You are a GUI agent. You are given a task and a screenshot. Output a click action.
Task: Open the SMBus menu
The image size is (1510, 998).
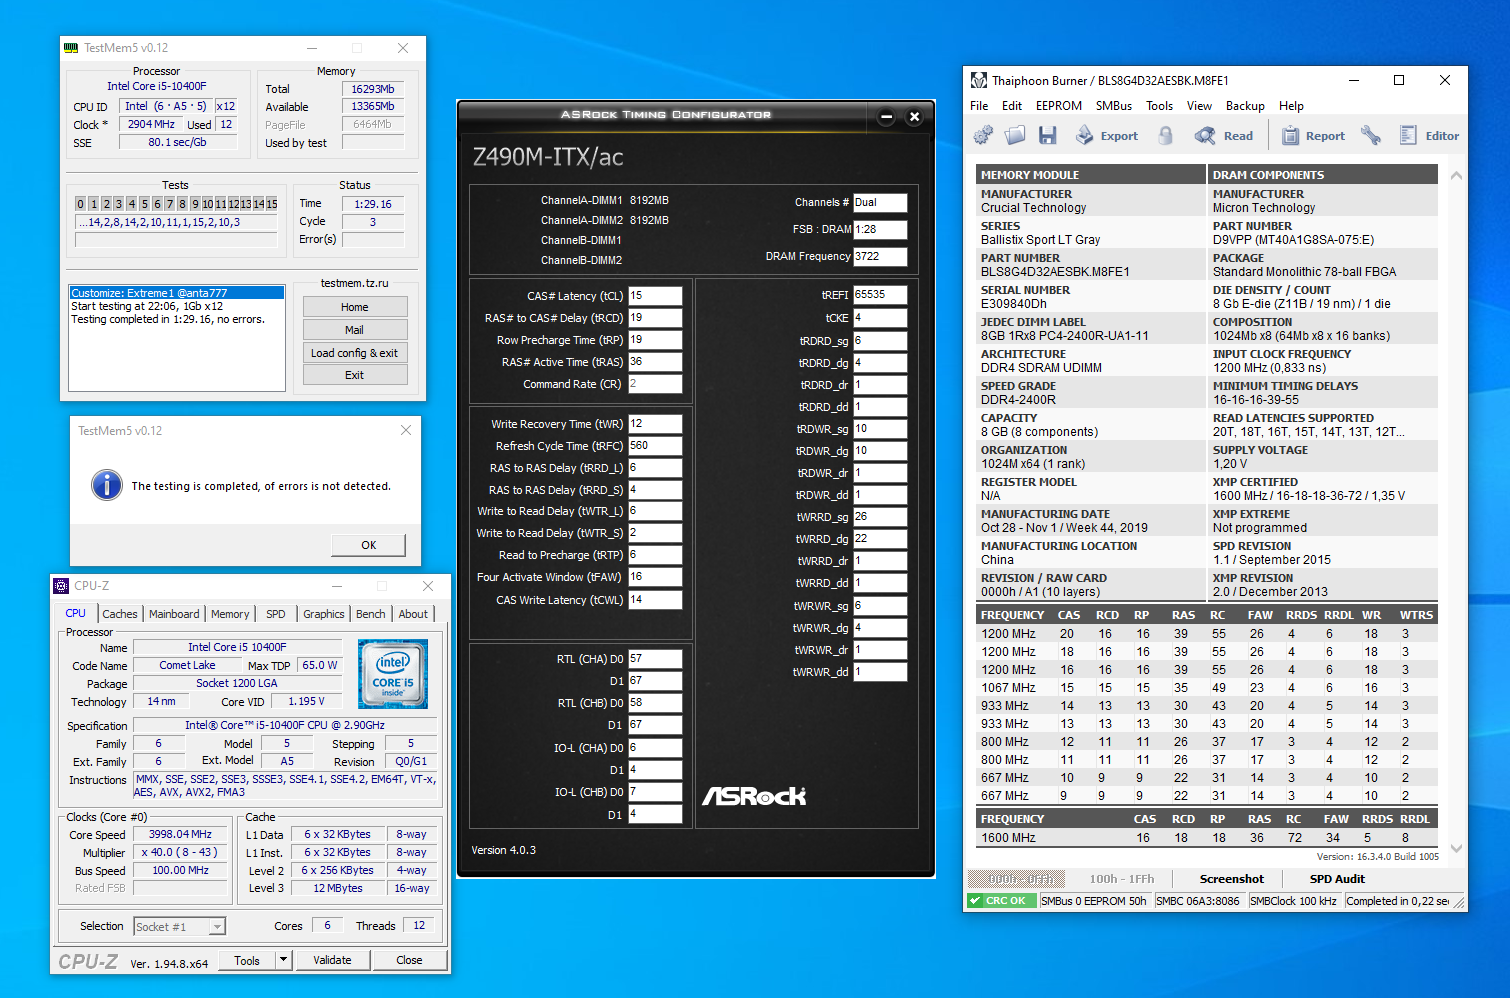tap(1114, 106)
